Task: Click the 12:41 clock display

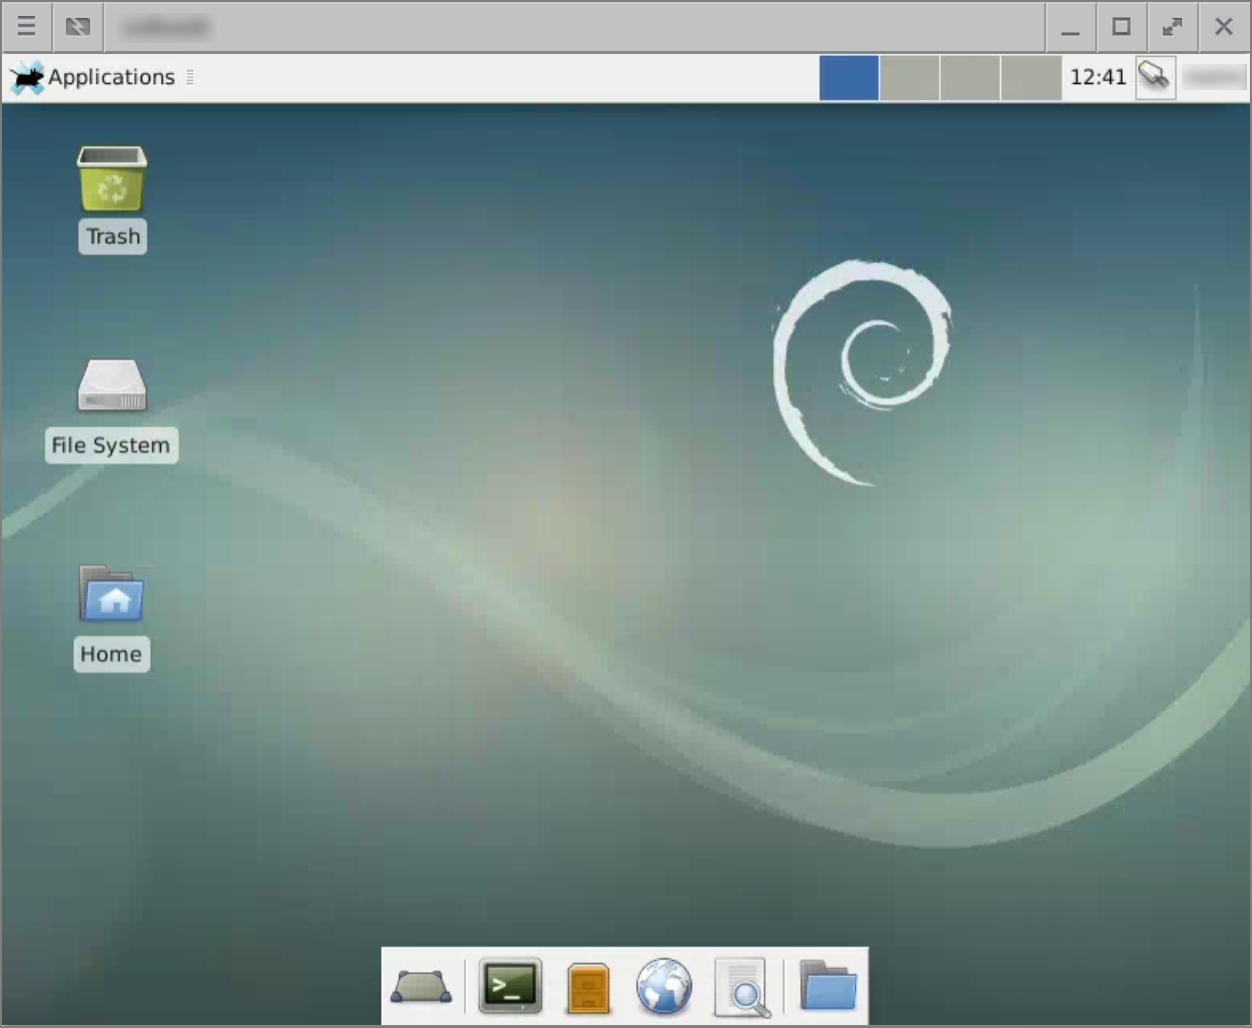Action: coord(1097,77)
